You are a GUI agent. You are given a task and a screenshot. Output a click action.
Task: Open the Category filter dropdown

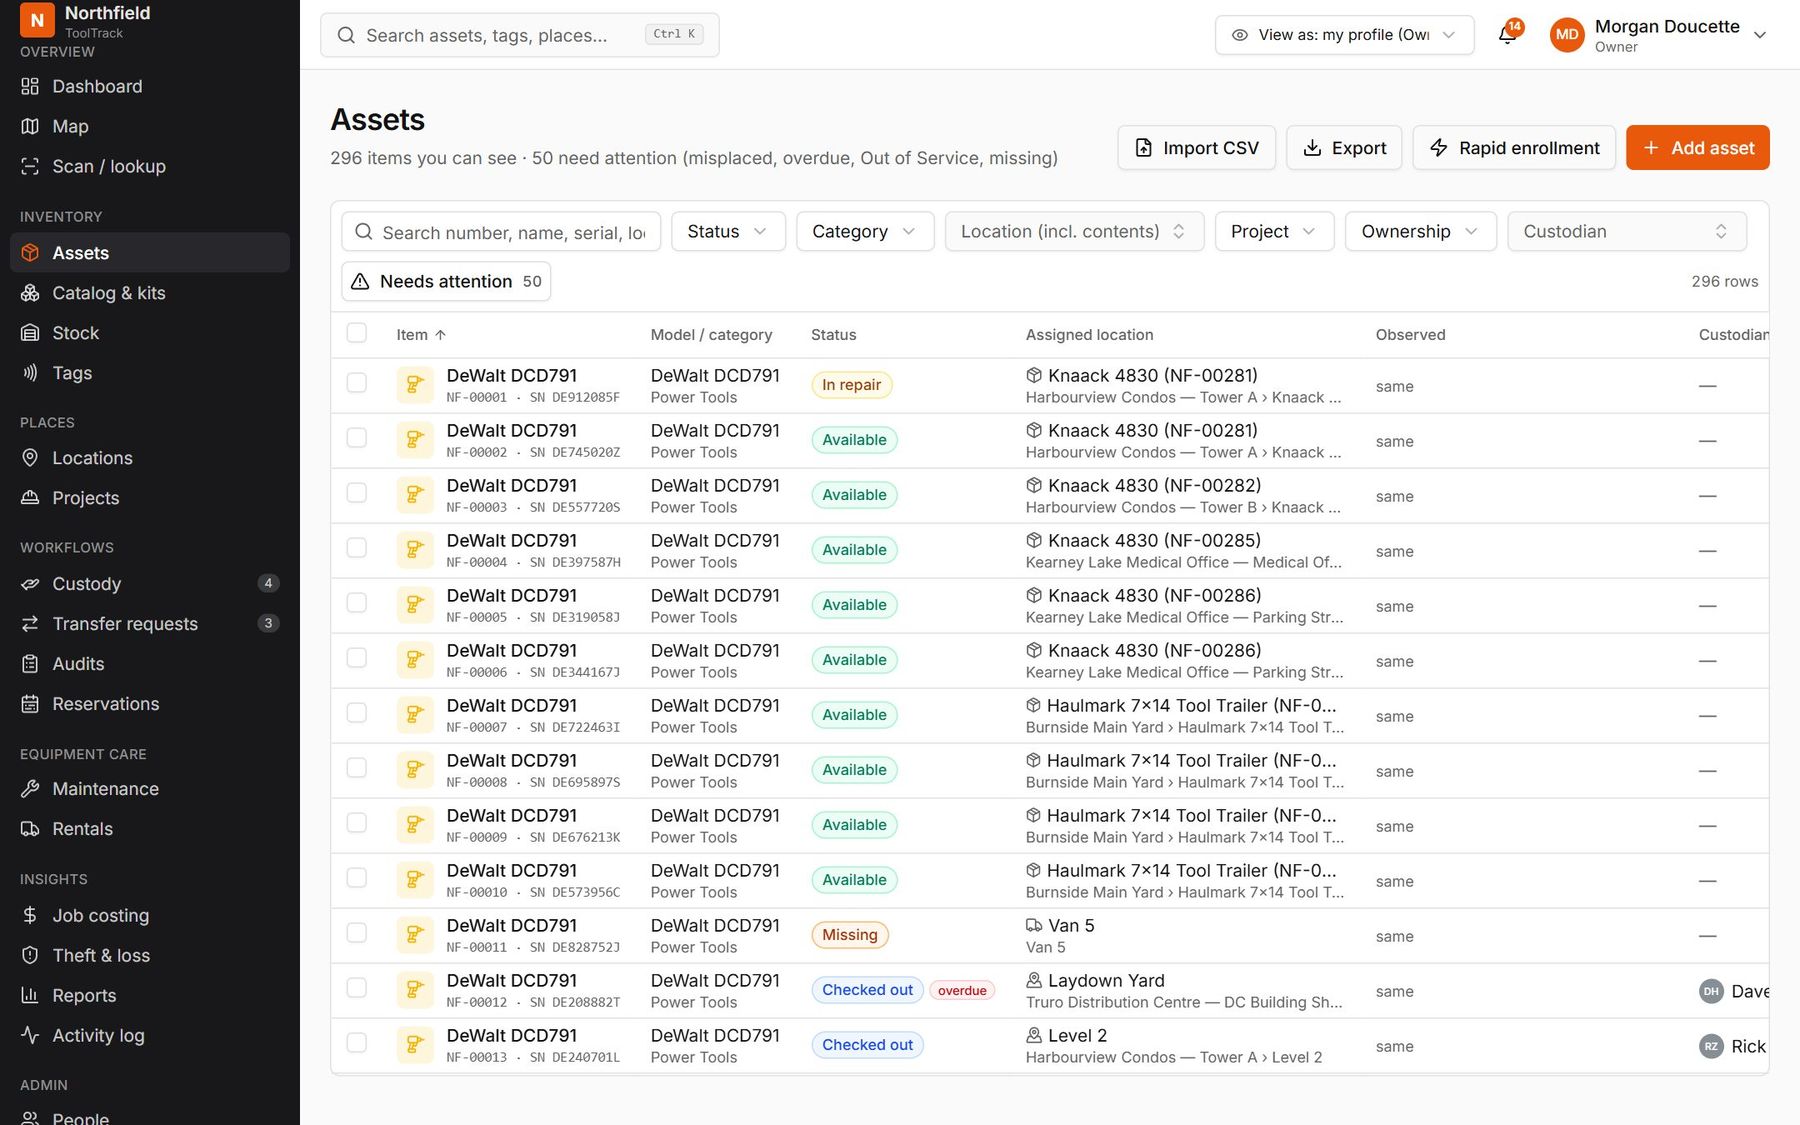[865, 231]
